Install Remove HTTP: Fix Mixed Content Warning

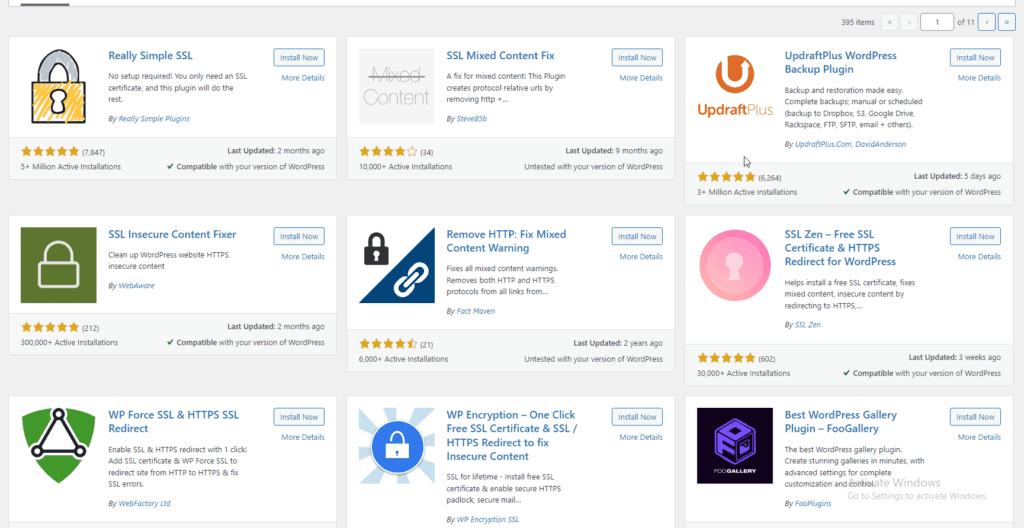pyautogui.click(x=637, y=237)
